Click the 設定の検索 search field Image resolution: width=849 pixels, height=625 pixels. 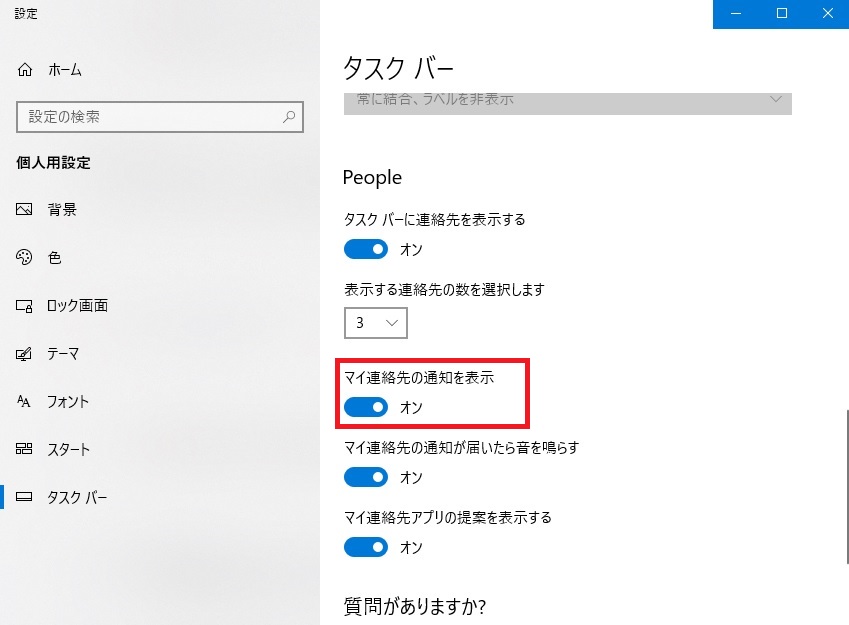click(160, 116)
